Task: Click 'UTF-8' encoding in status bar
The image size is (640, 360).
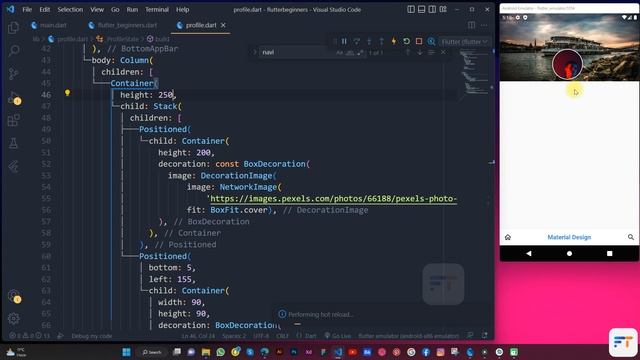Action: pyautogui.click(x=261, y=336)
